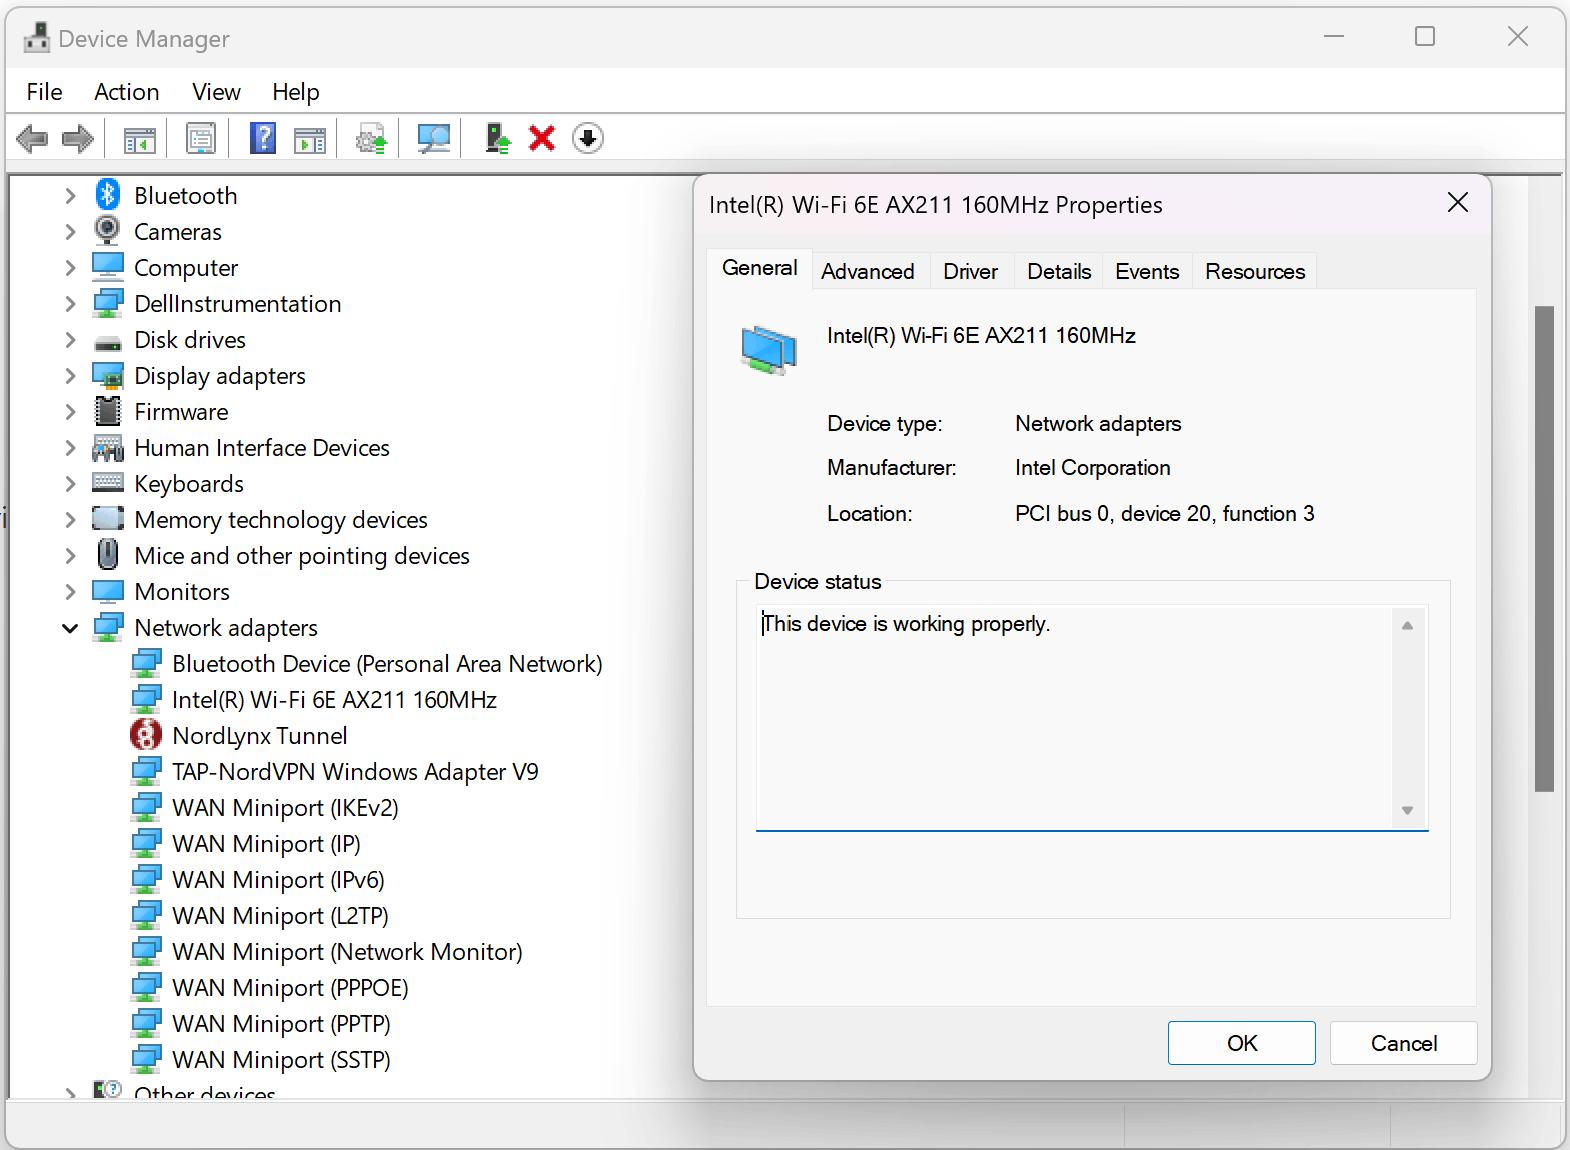The width and height of the screenshot is (1570, 1150).
Task: Click the blue Help toolbar icon
Action: 263,138
